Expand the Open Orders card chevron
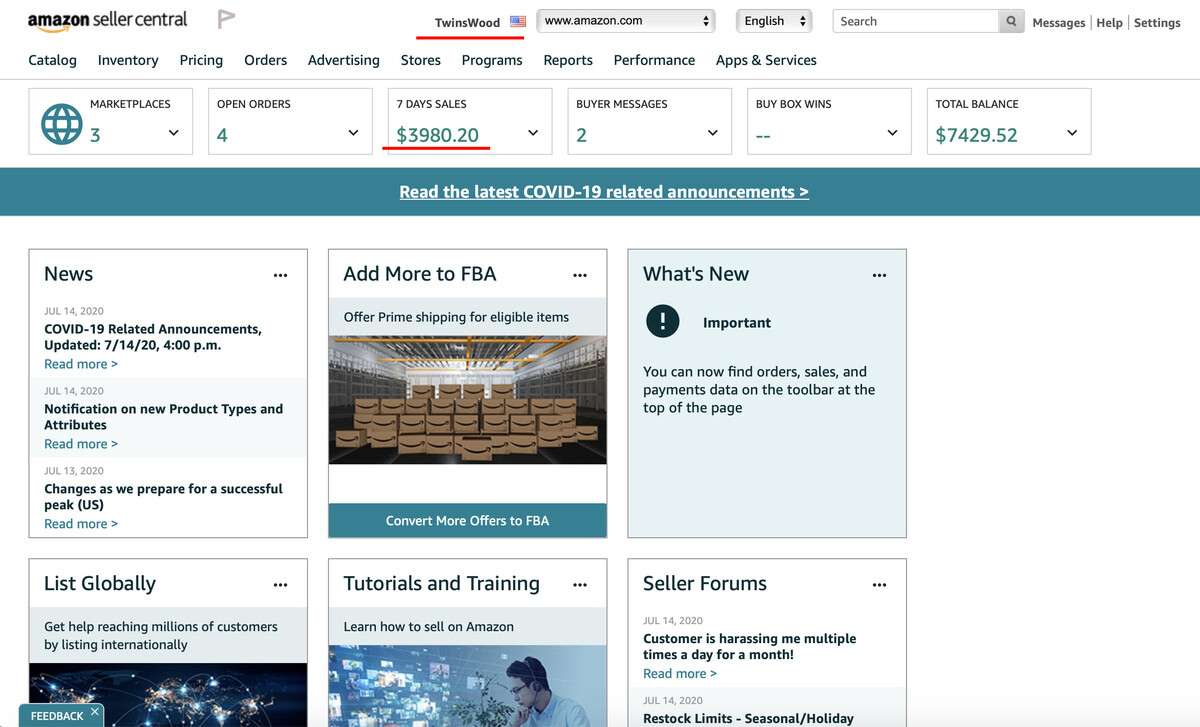Viewport: 1200px width, 727px height. tap(353, 133)
